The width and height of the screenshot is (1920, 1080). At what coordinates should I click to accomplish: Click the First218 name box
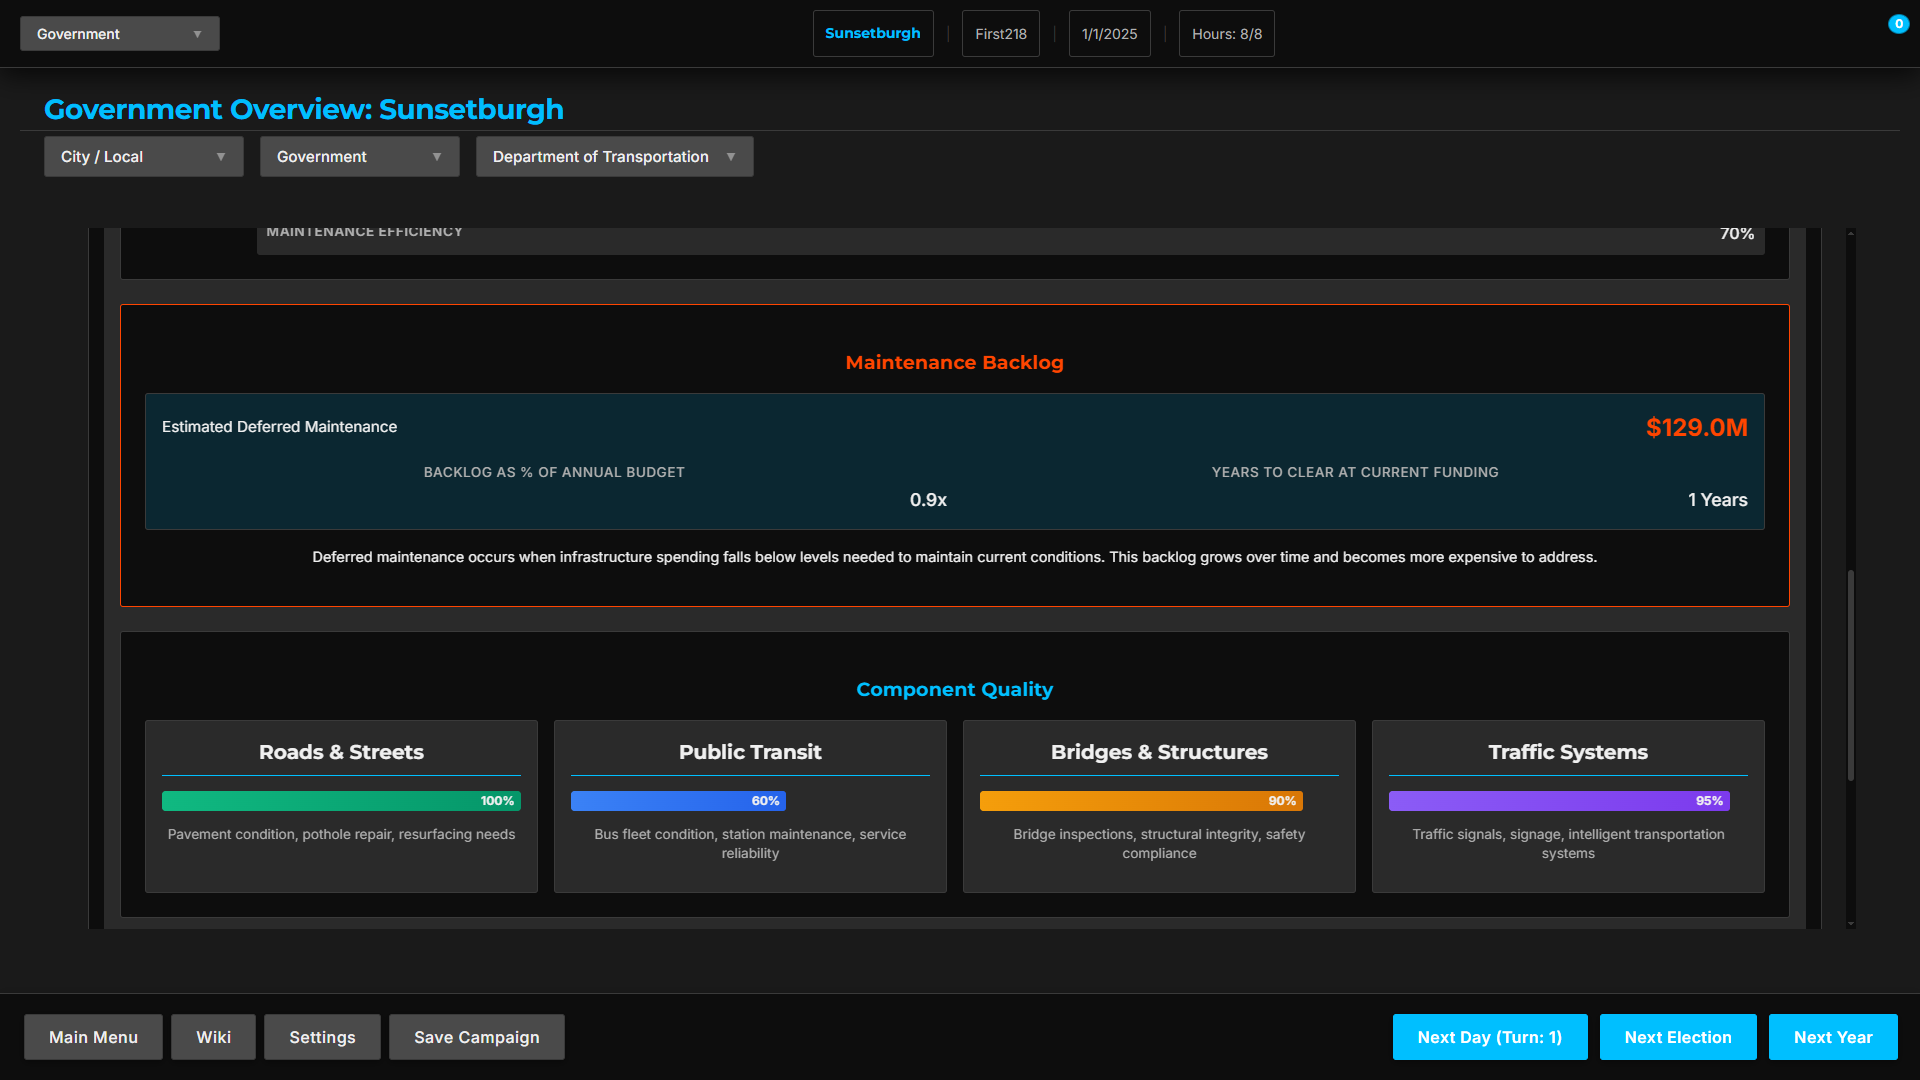pyautogui.click(x=1000, y=34)
